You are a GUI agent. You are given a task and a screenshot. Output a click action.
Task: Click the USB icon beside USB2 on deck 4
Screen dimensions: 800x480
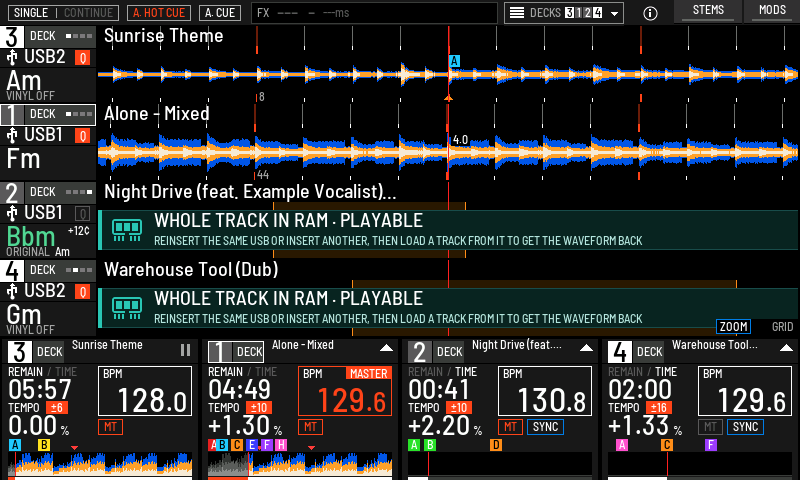coord(12,291)
